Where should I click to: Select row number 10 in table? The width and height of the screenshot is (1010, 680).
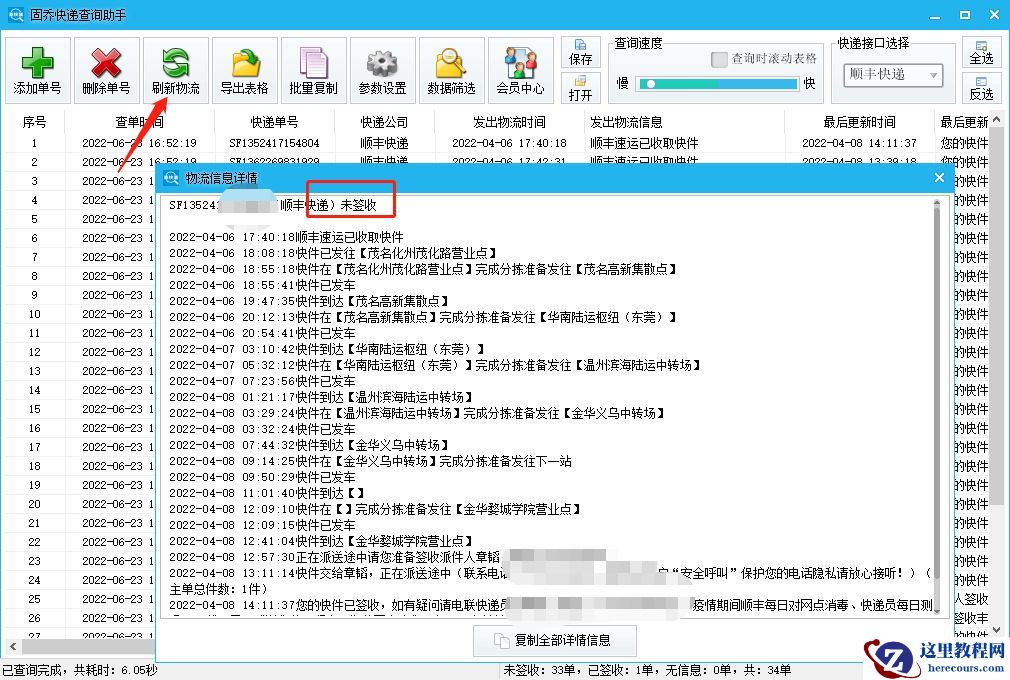pos(34,314)
